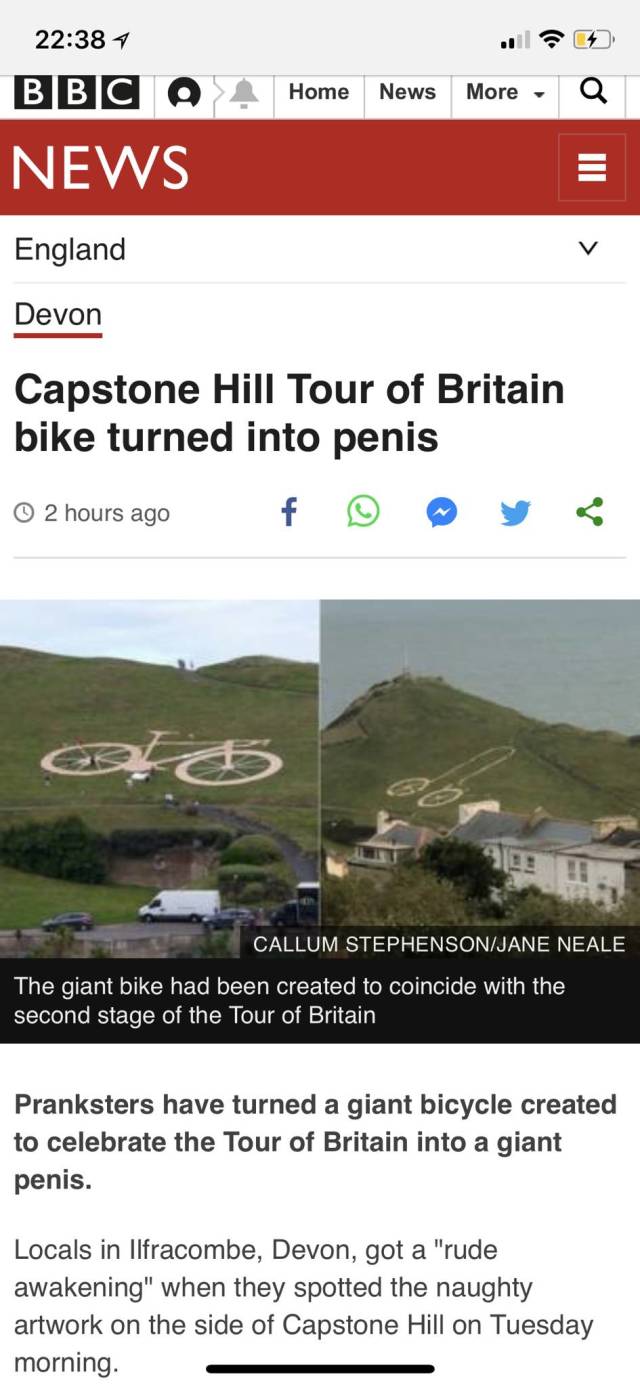Open News in top navigation

[407, 92]
